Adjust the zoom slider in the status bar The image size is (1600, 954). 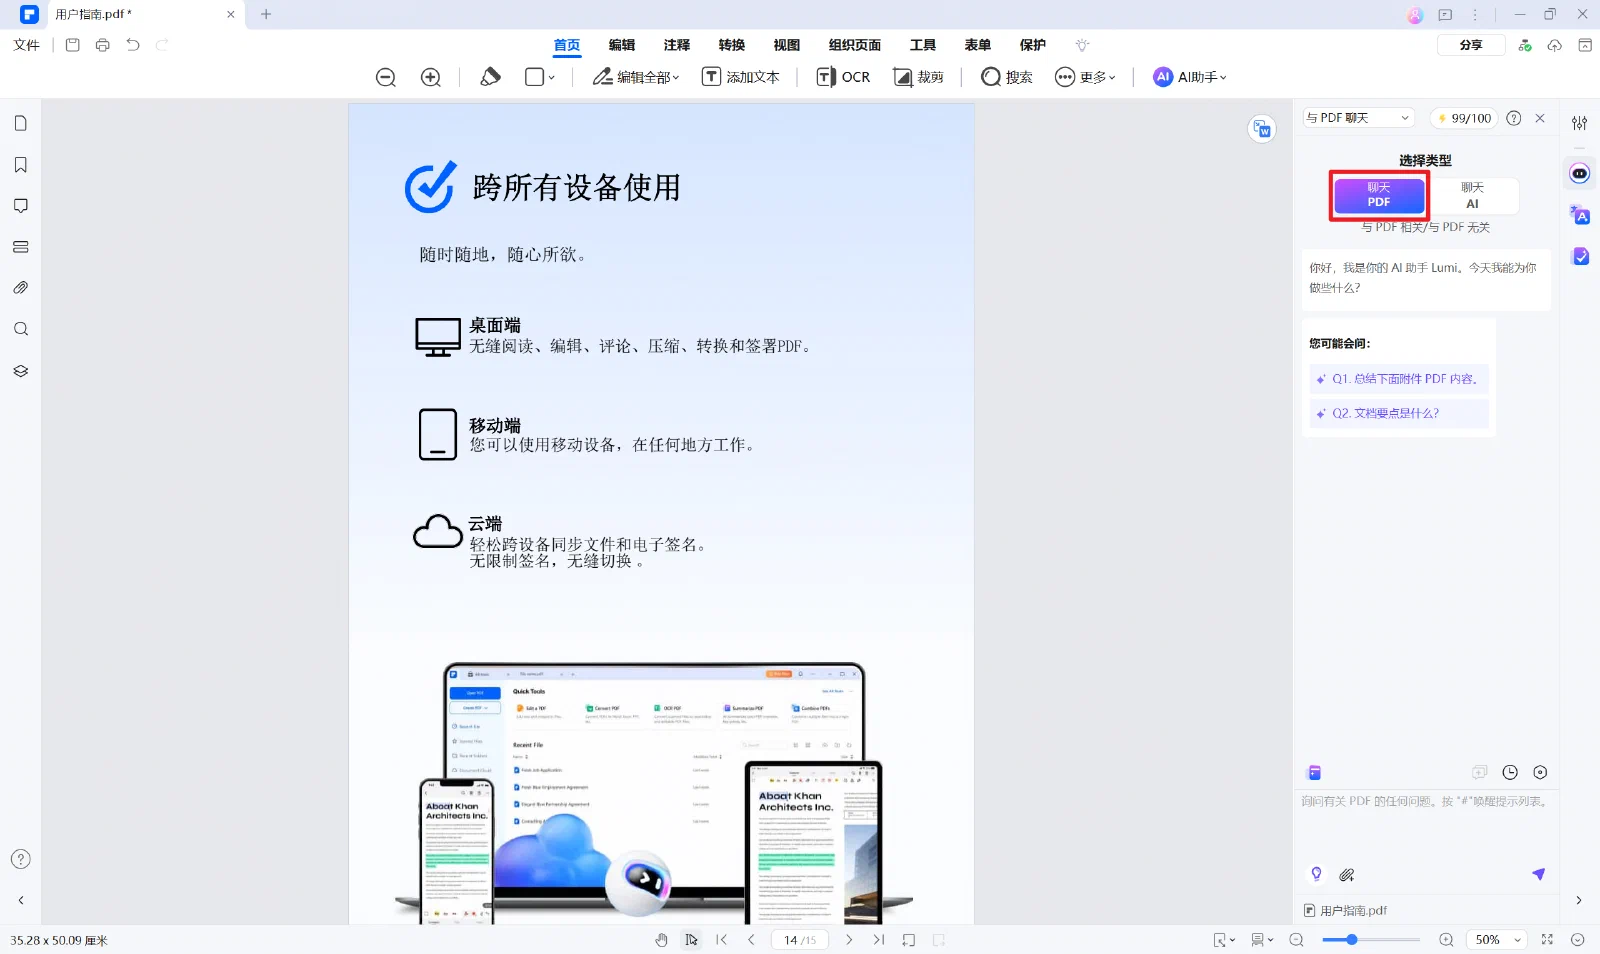[1371, 940]
